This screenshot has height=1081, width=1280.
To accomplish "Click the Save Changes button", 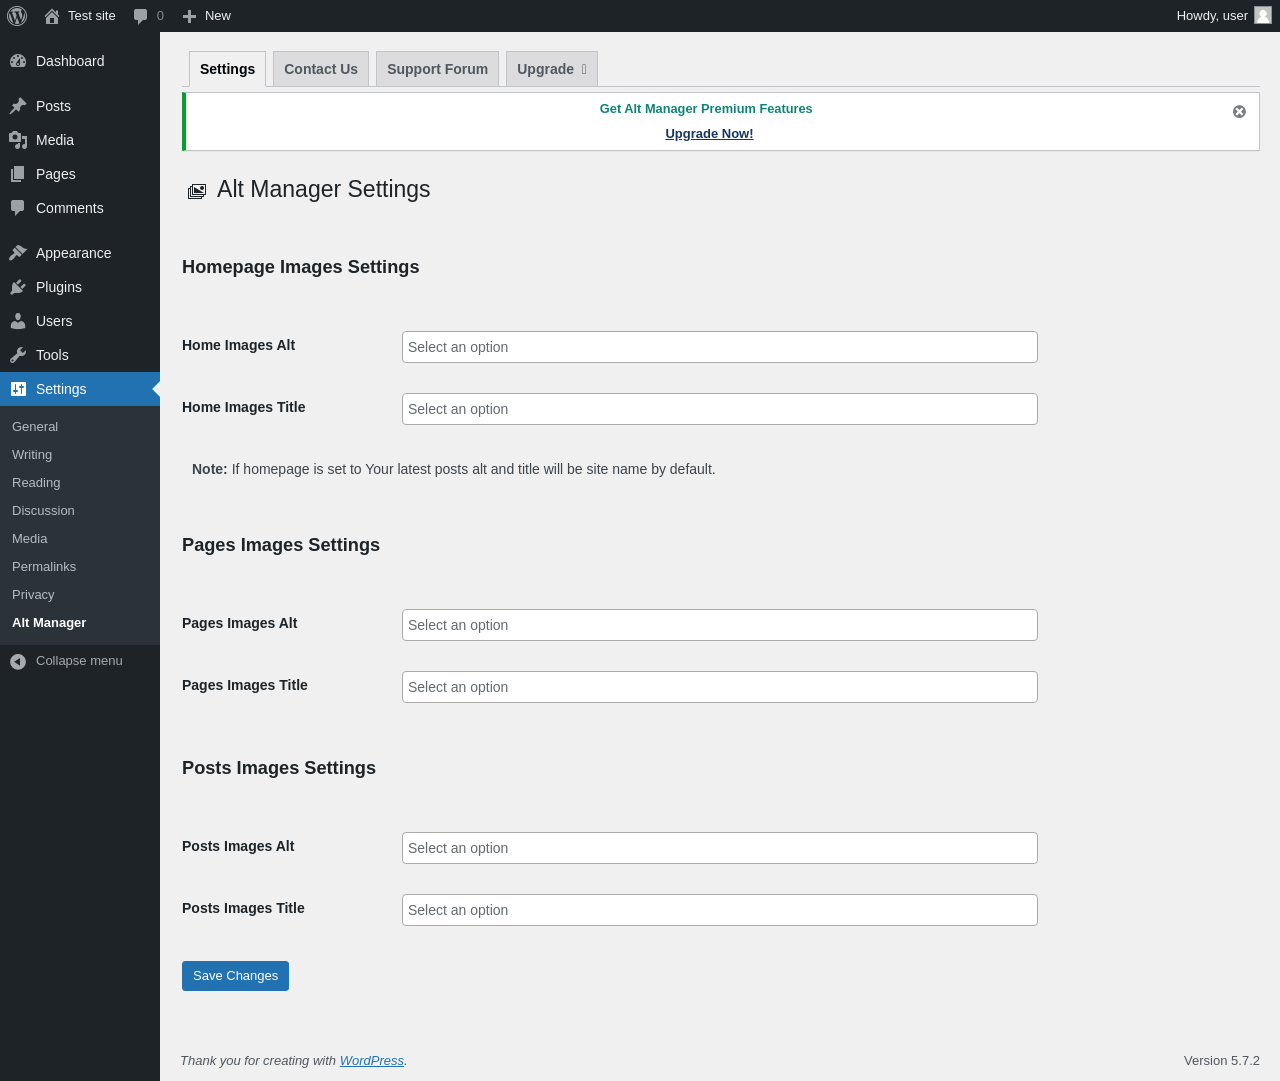I will [235, 976].
